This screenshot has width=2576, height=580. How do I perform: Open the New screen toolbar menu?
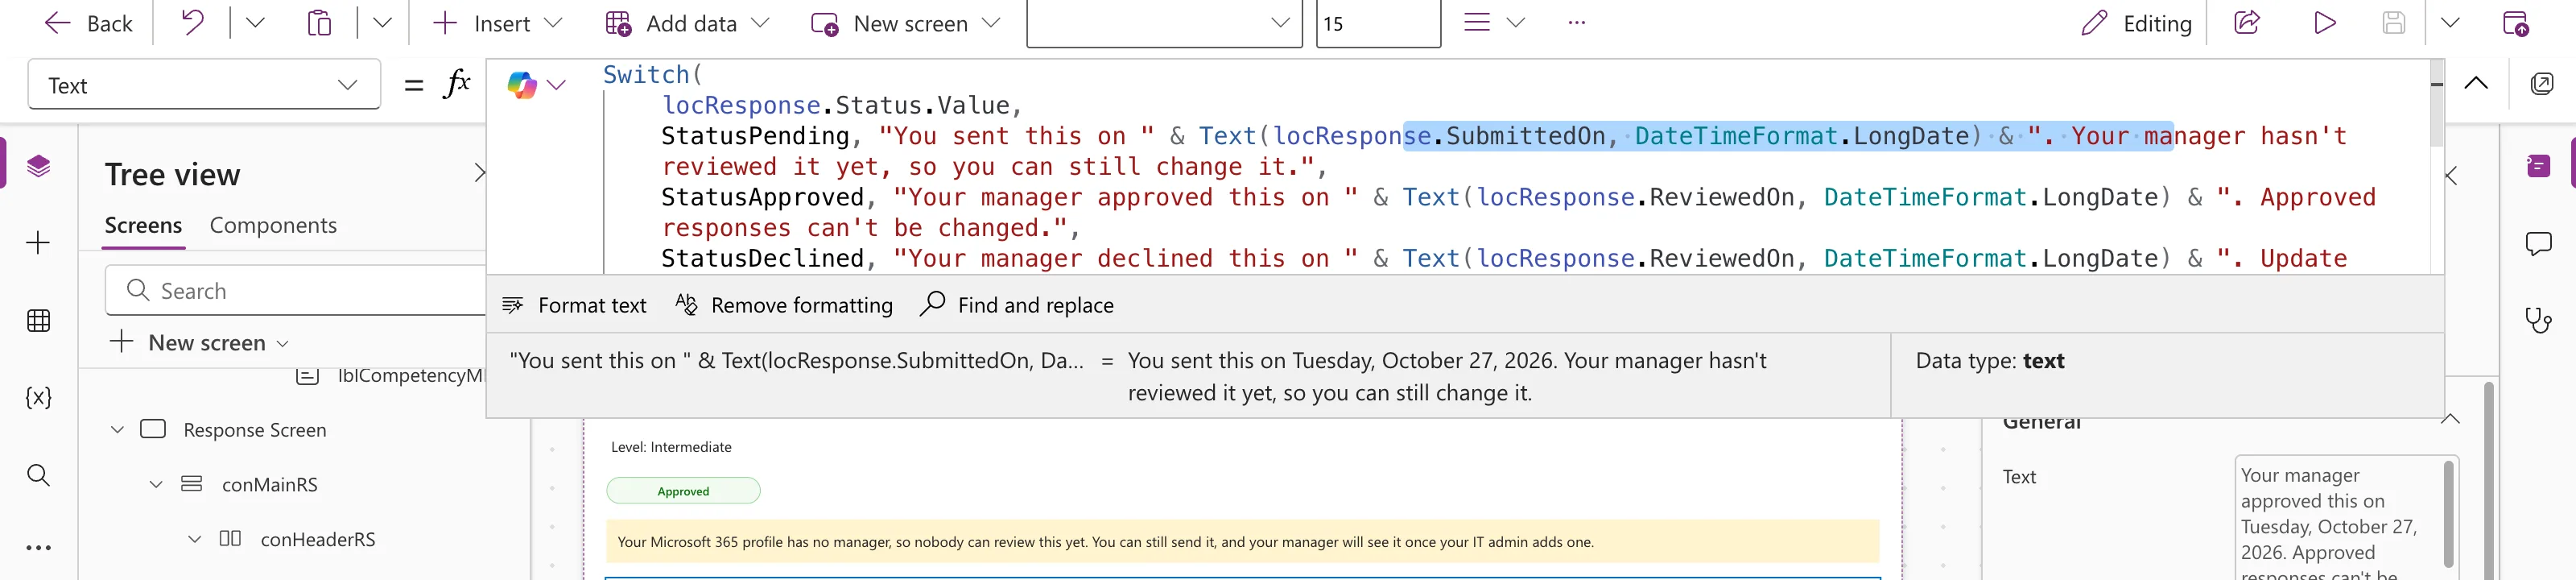click(905, 23)
